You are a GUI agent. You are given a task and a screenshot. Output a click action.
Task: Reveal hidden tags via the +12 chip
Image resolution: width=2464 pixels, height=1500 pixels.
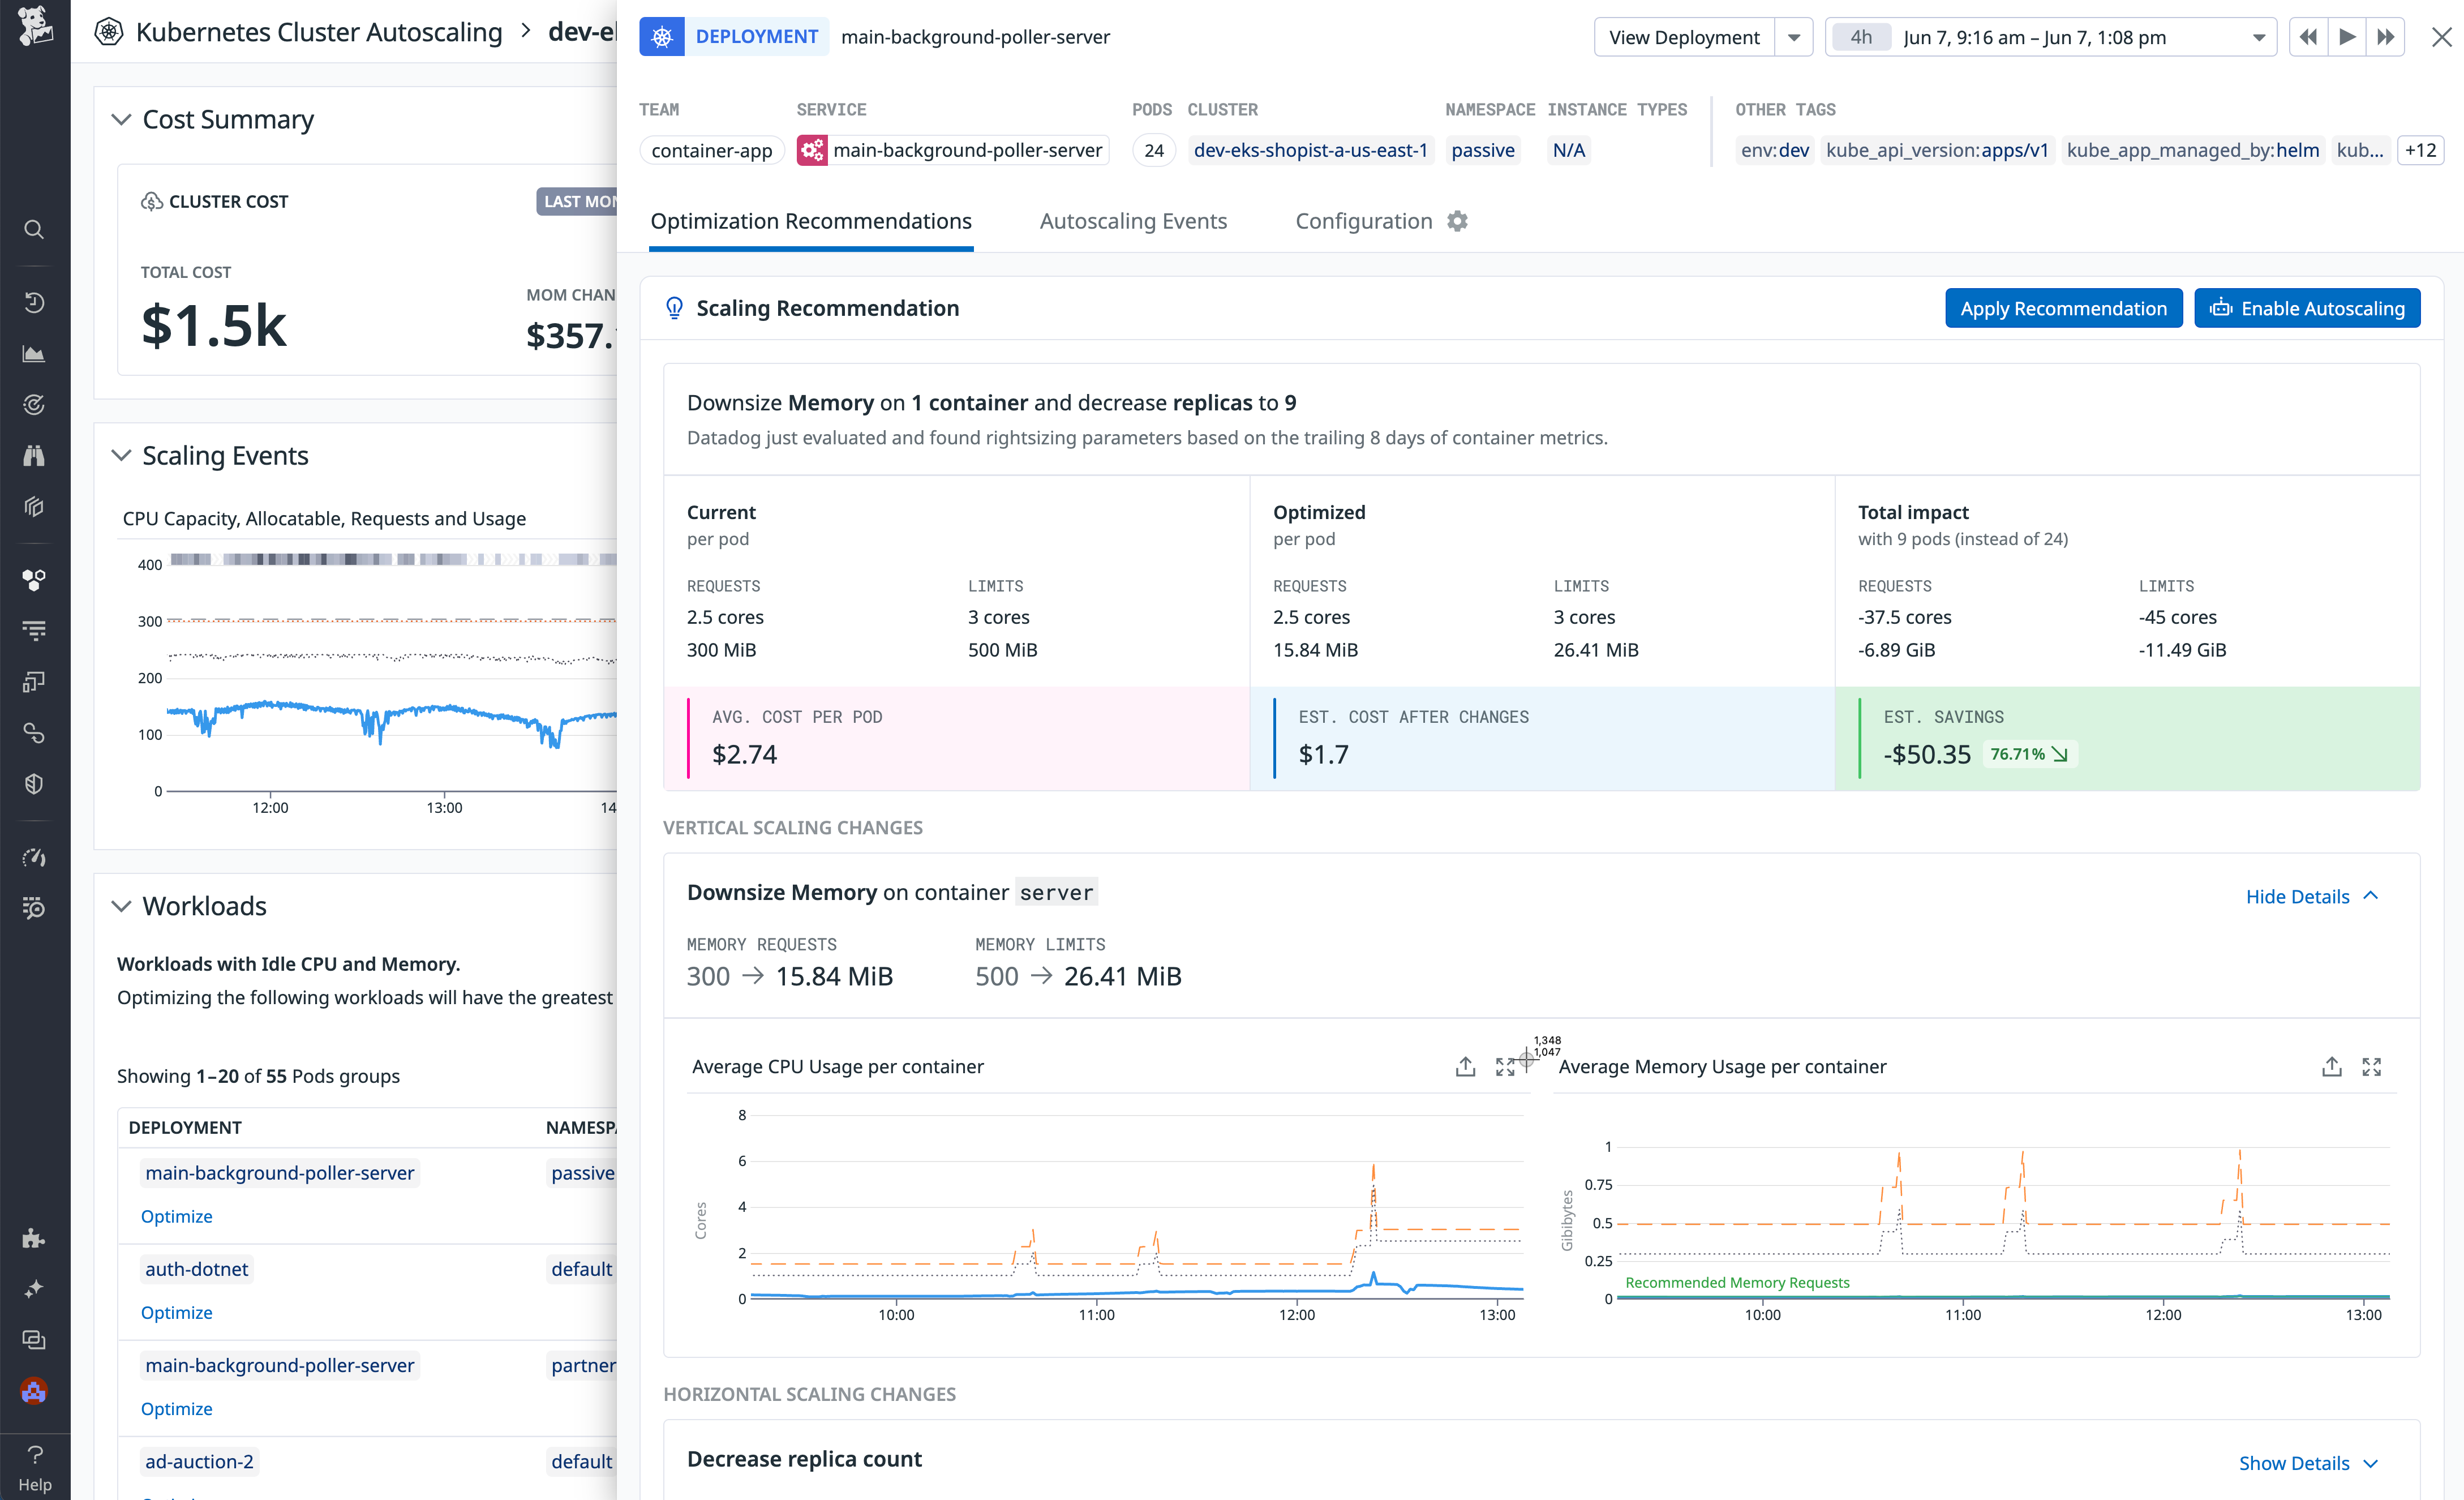(2420, 150)
